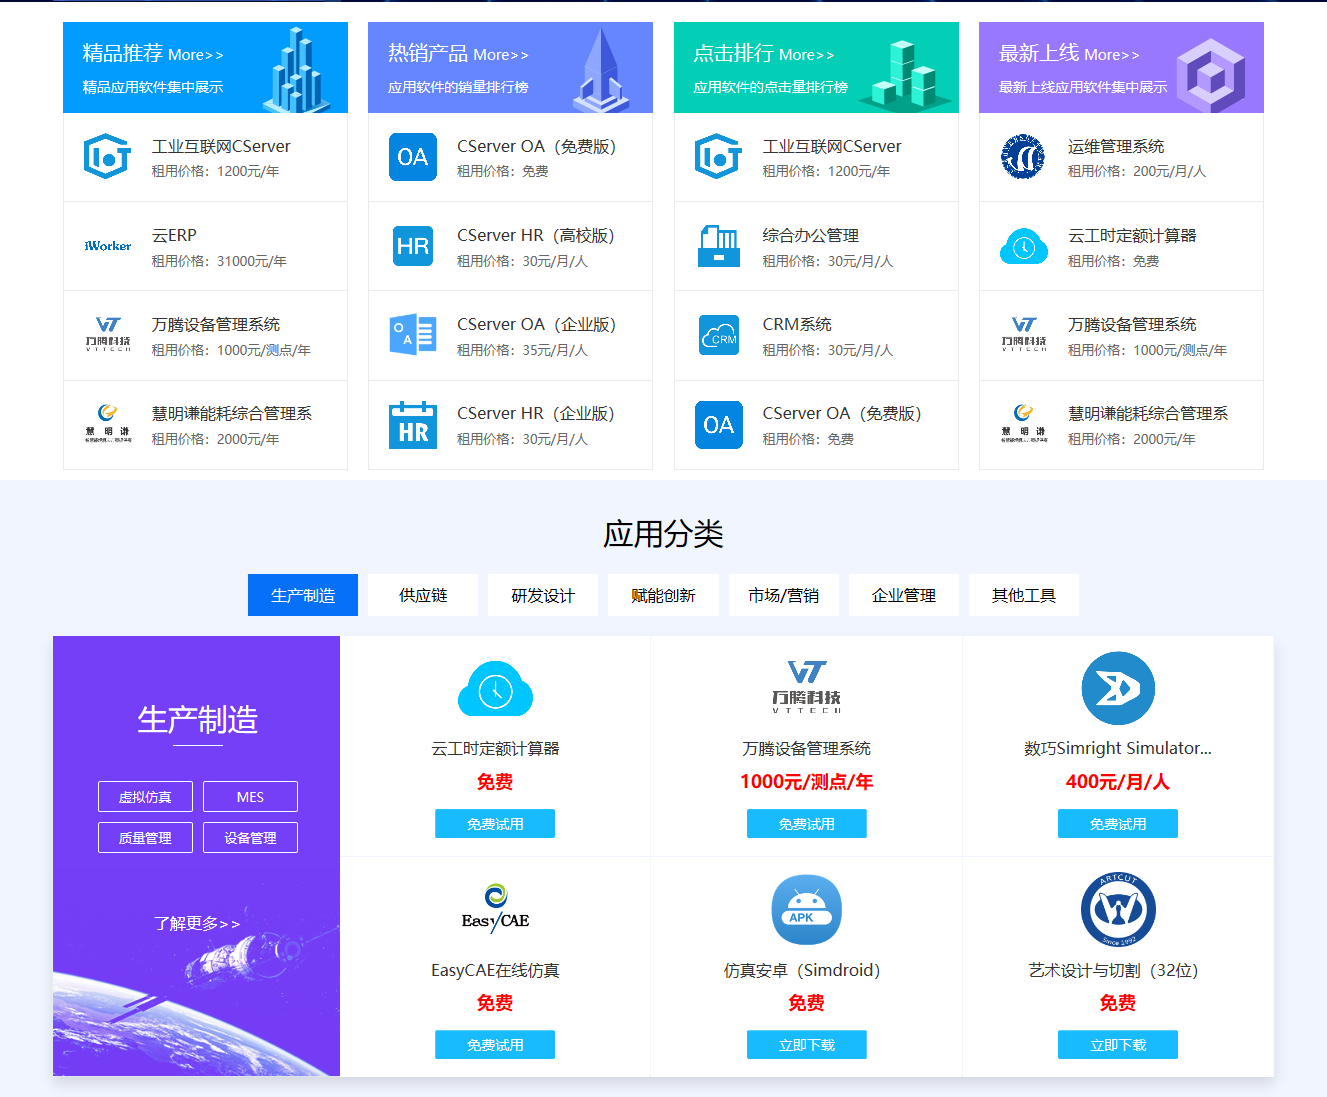Click 万腾科技 logo in 最新上线 list
The image size is (1327, 1097).
point(1023,335)
